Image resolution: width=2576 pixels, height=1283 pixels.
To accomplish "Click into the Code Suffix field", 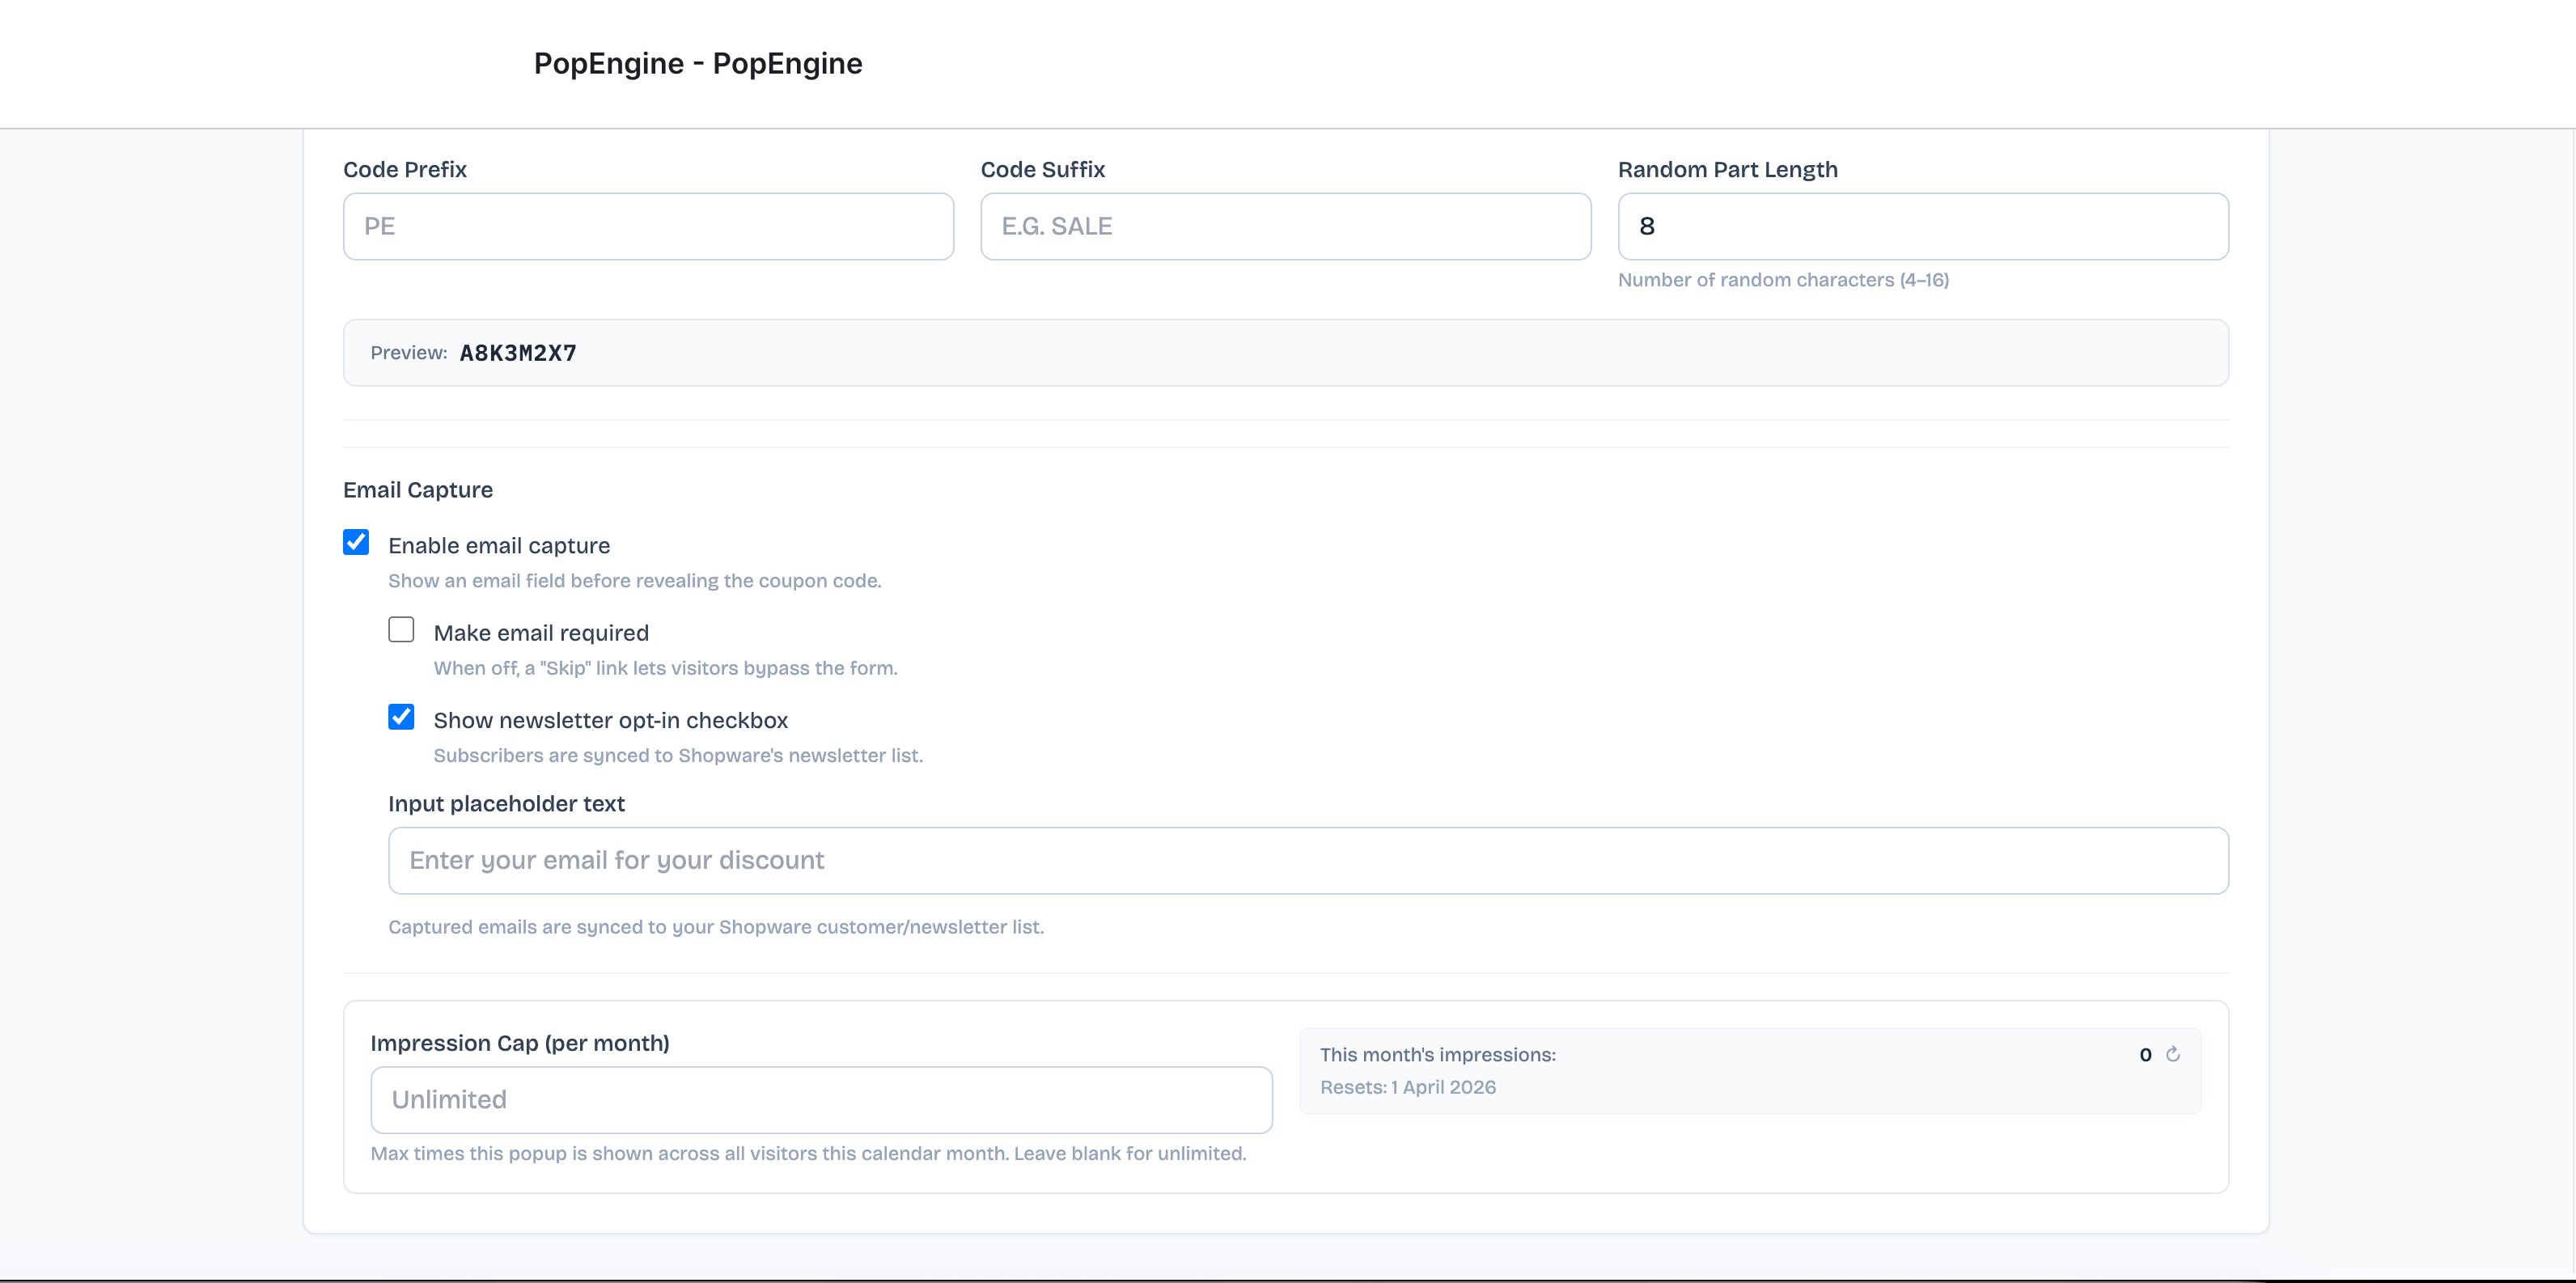I will click(x=1285, y=227).
